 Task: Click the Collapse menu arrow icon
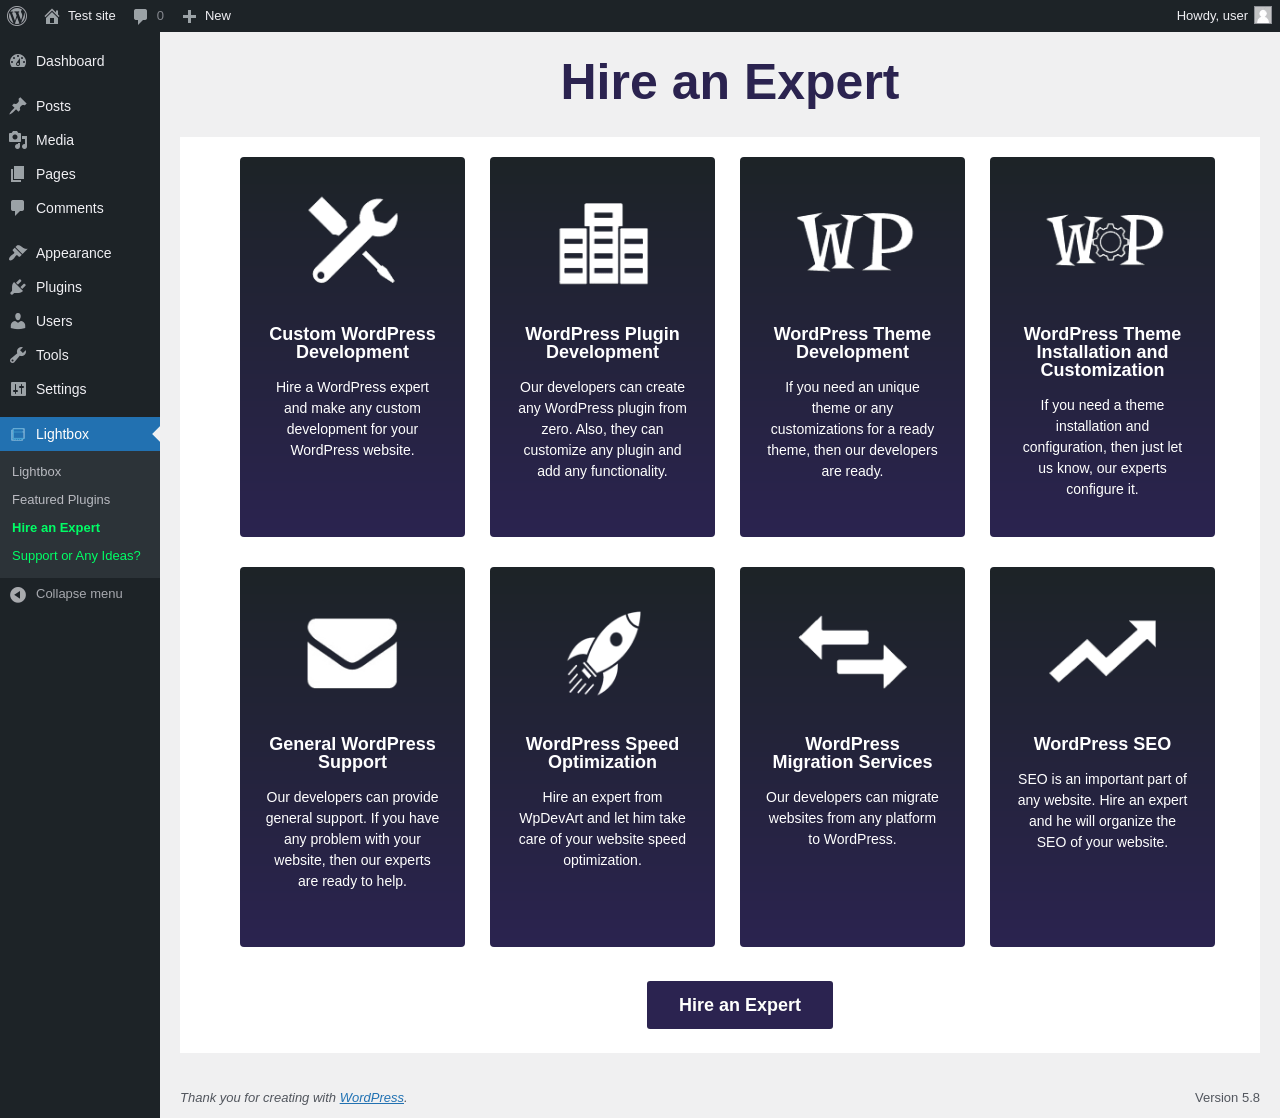pos(18,594)
